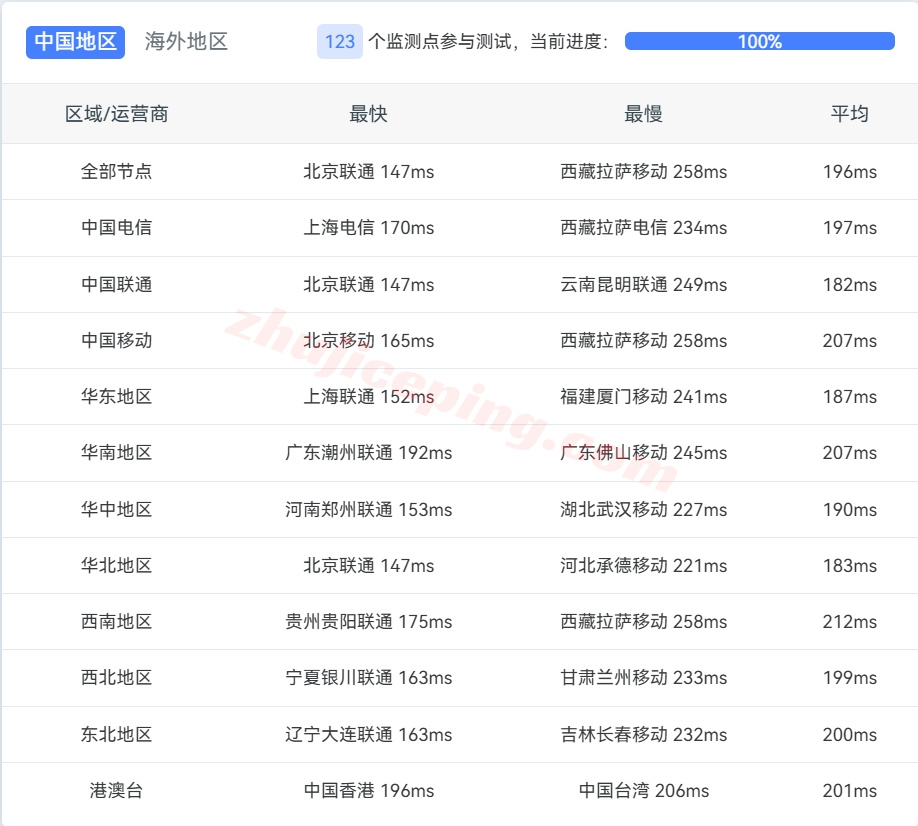The width and height of the screenshot is (918, 826).
Task: Select the 东北地区 row label
Action: [117, 735]
